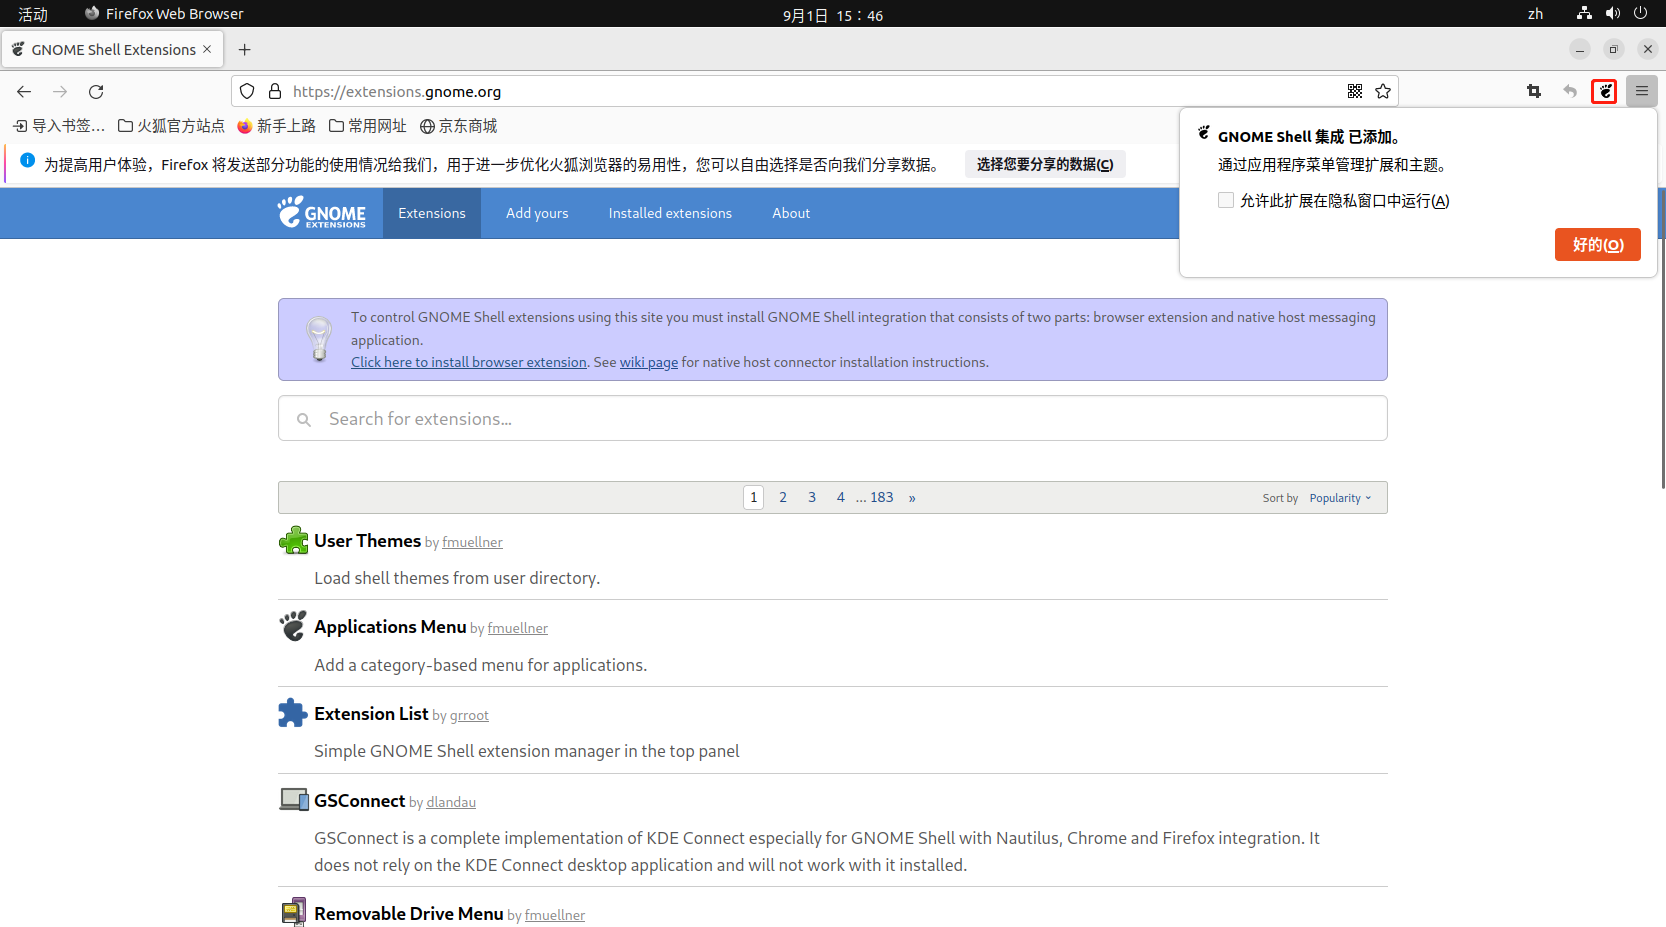Click the screenshot crop tool icon
The image size is (1666, 927).
1534,91
